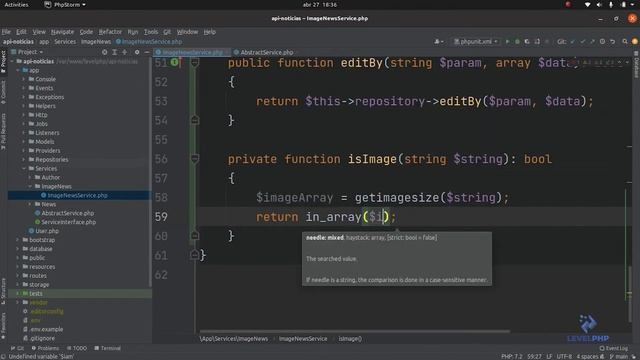640x360 pixels.
Task: Locate opened file in Project tree (target icon)
Action: coord(104,52)
